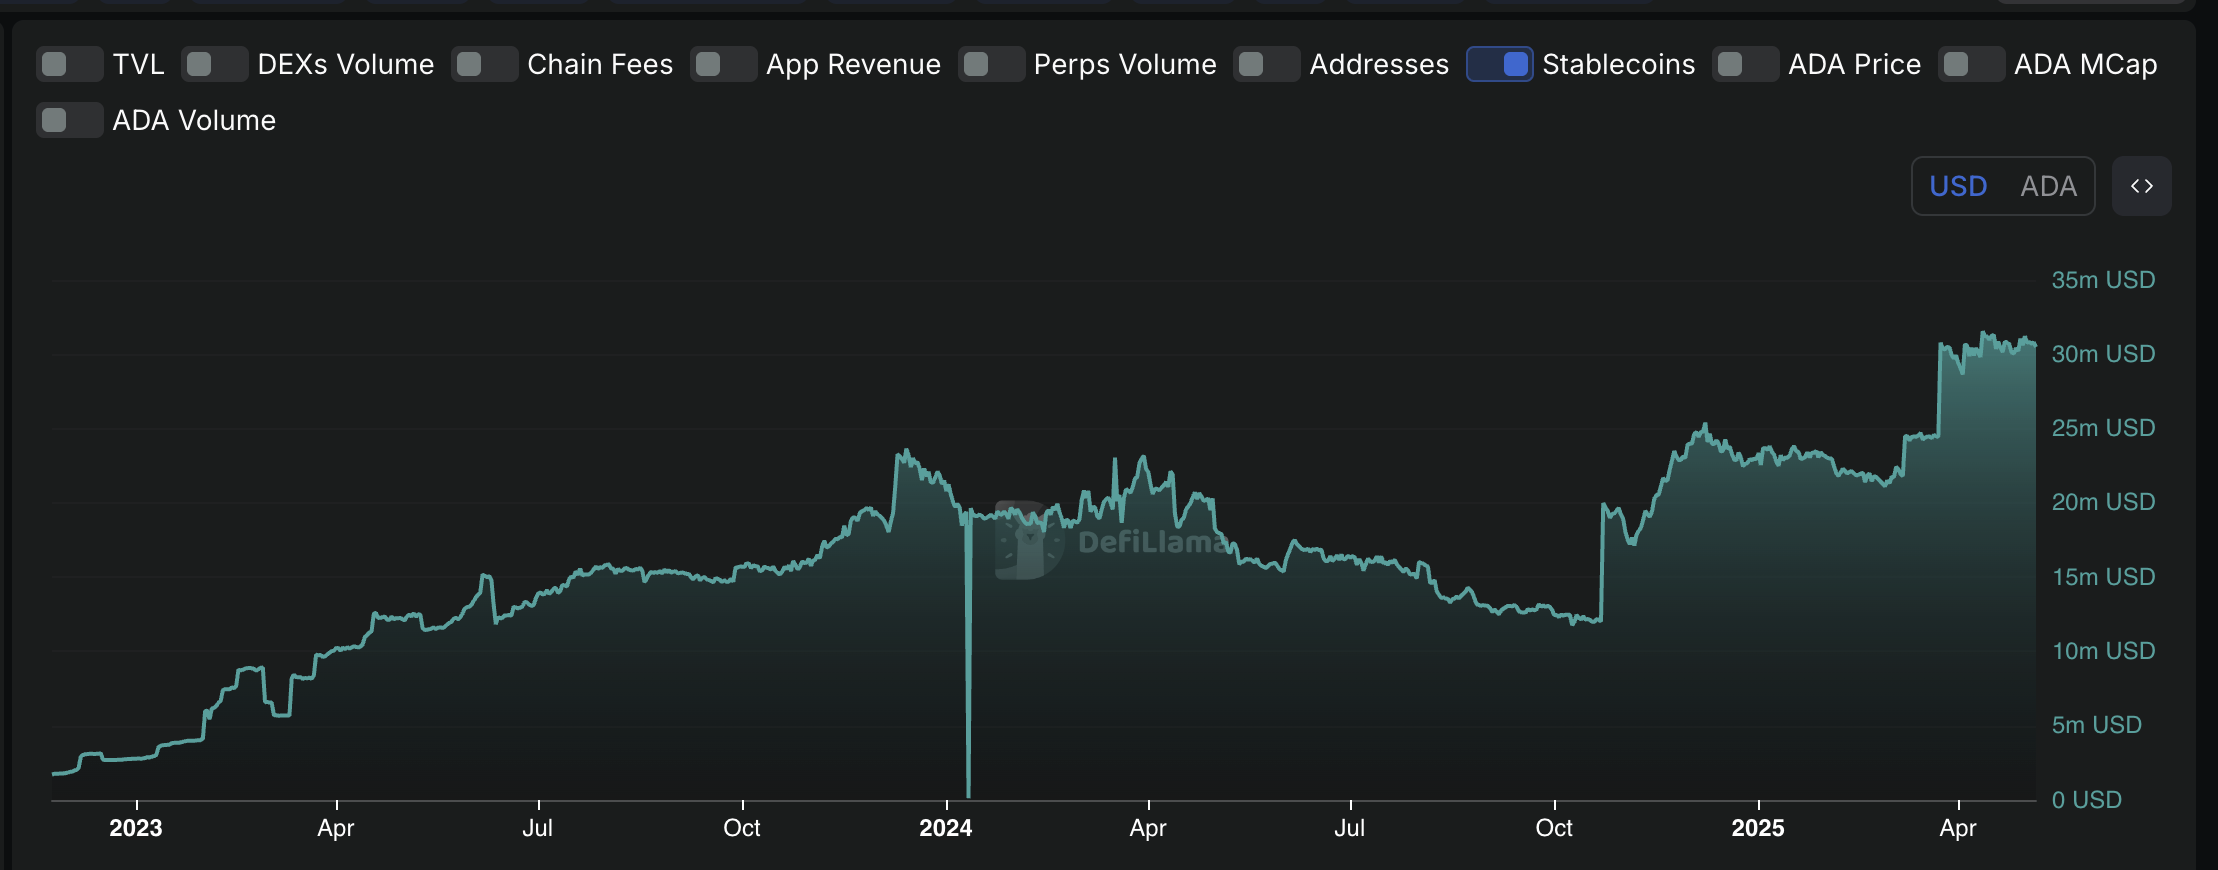Click the 2023 x-axis label
This screenshot has width=2218, height=870.
click(x=136, y=828)
